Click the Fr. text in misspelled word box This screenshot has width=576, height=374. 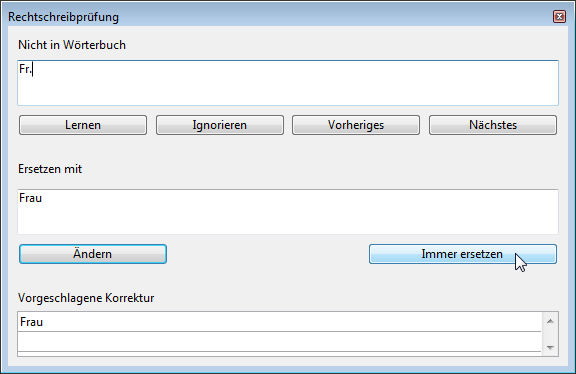[25, 69]
